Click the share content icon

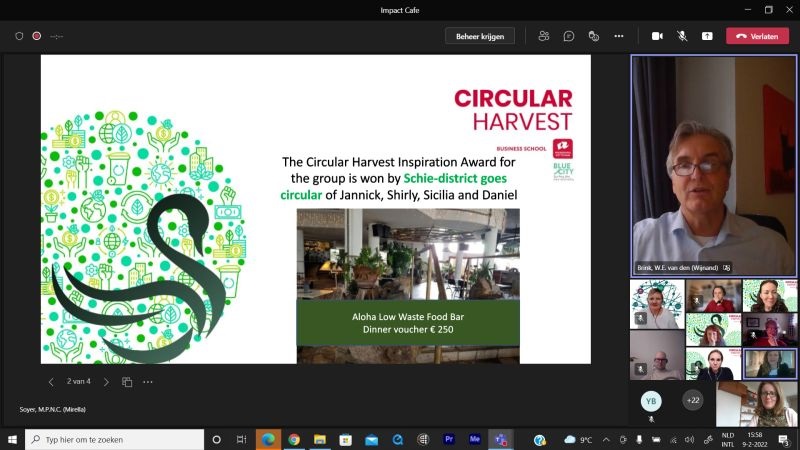tap(707, 36)
